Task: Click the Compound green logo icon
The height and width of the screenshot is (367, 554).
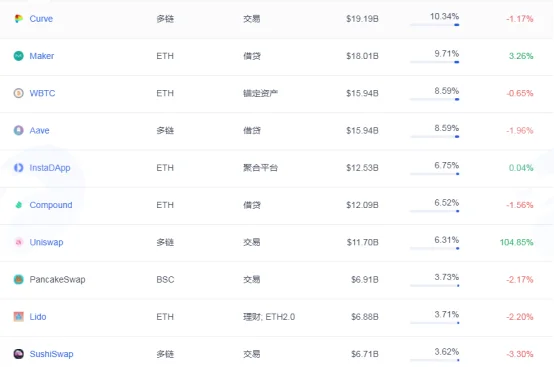Action: (x=18, y=205)
